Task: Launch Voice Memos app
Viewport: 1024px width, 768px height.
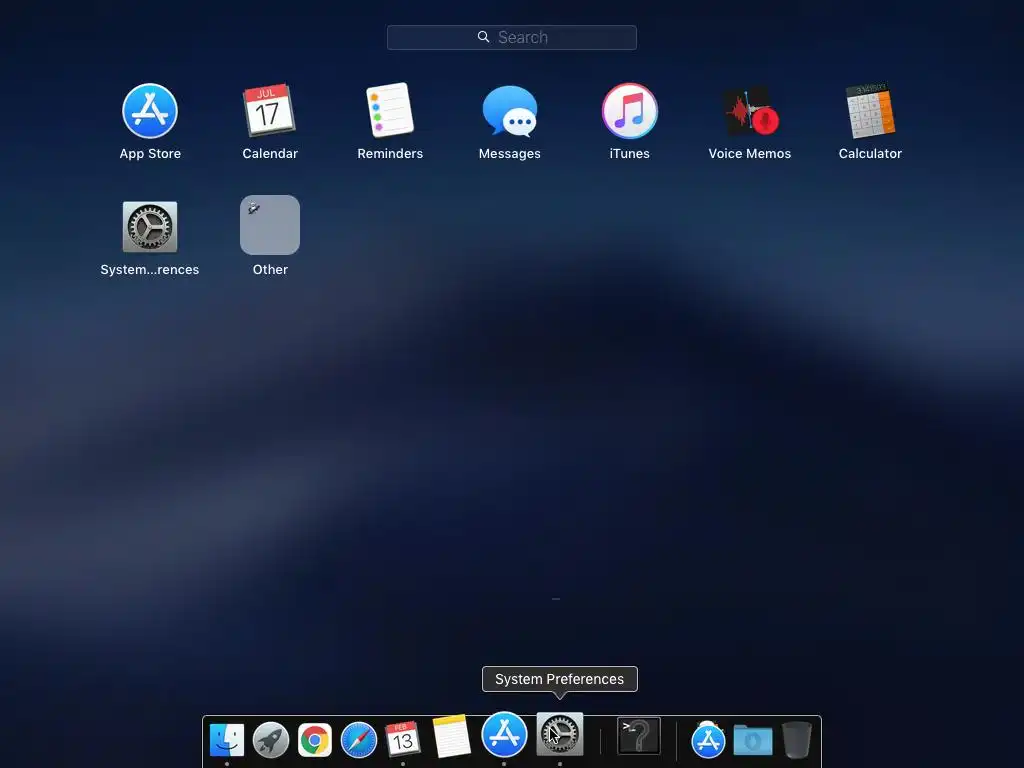Action: (x=750, y=111)
